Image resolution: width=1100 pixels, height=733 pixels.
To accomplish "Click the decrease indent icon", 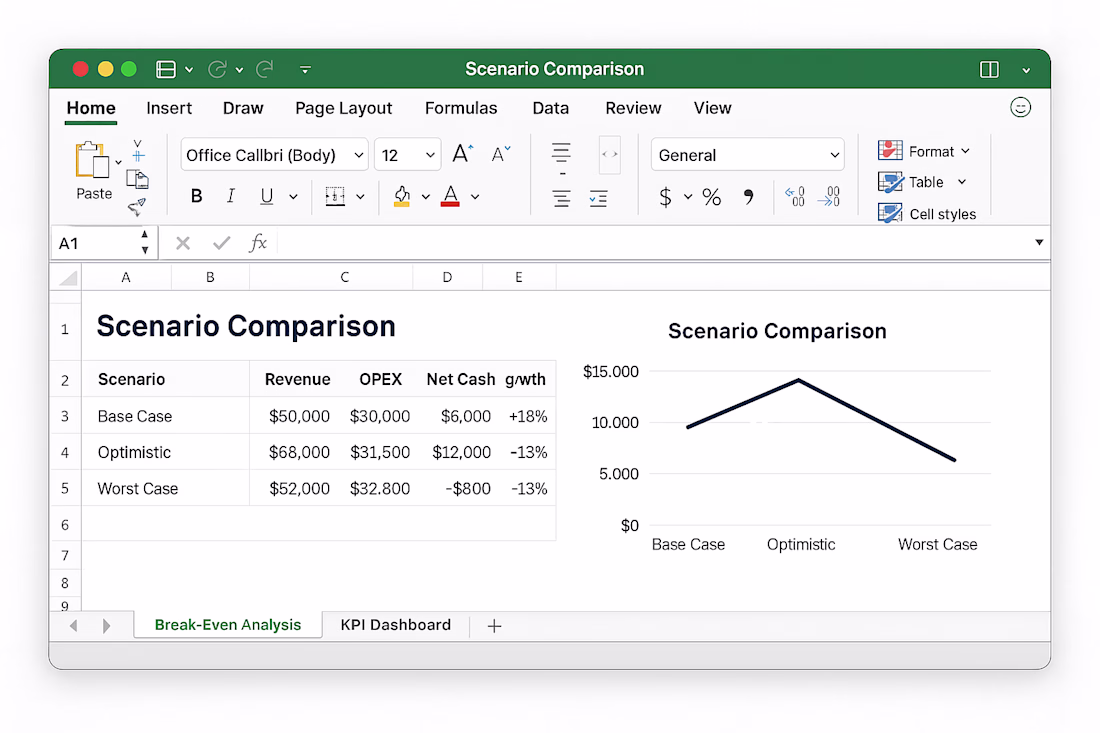I will coord(598,199).
